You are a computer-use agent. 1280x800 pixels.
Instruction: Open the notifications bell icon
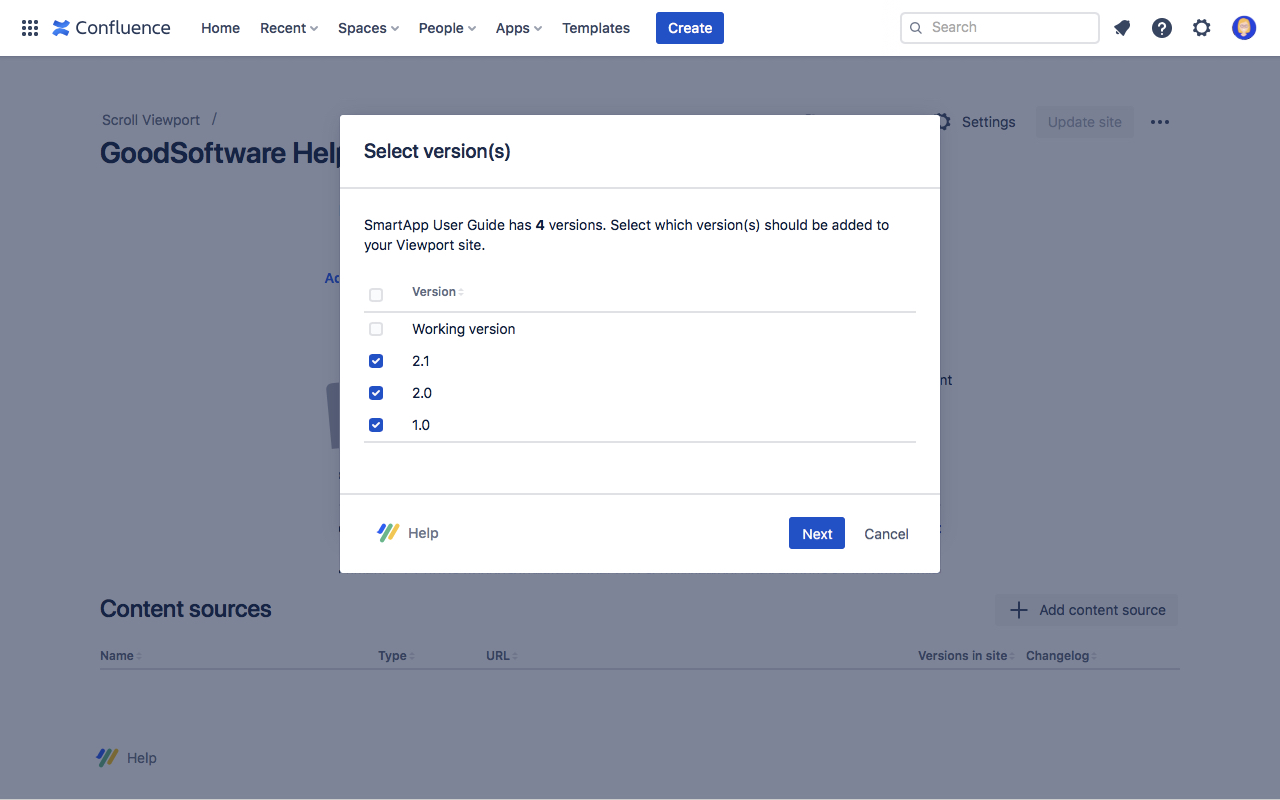1122,28
